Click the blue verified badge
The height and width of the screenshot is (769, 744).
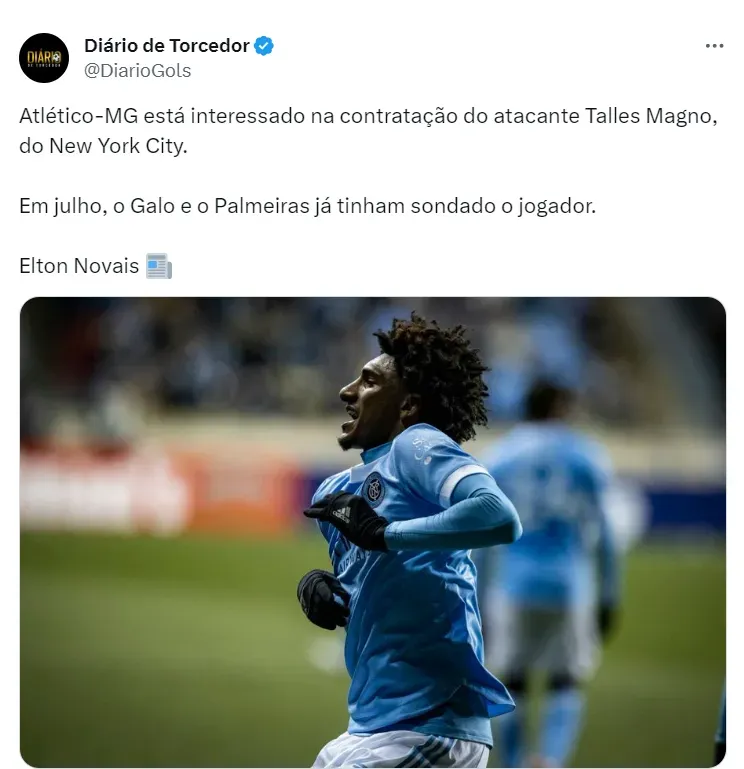pos(264,46)
